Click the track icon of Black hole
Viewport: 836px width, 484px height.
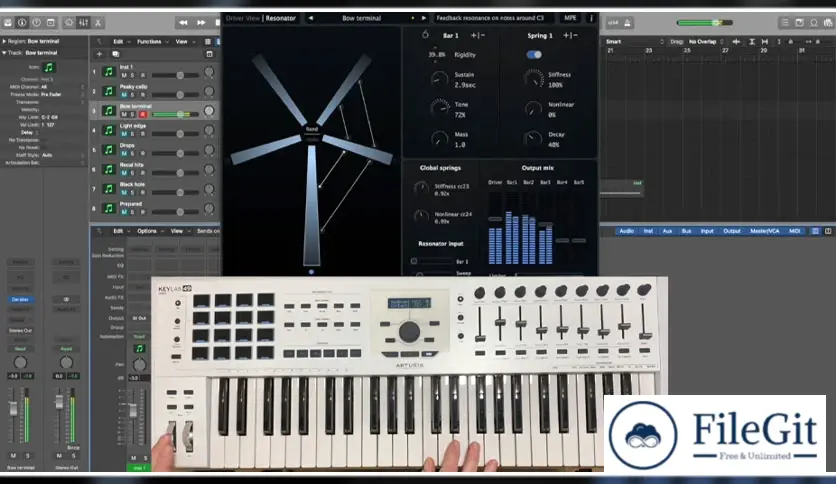[109, 189]
